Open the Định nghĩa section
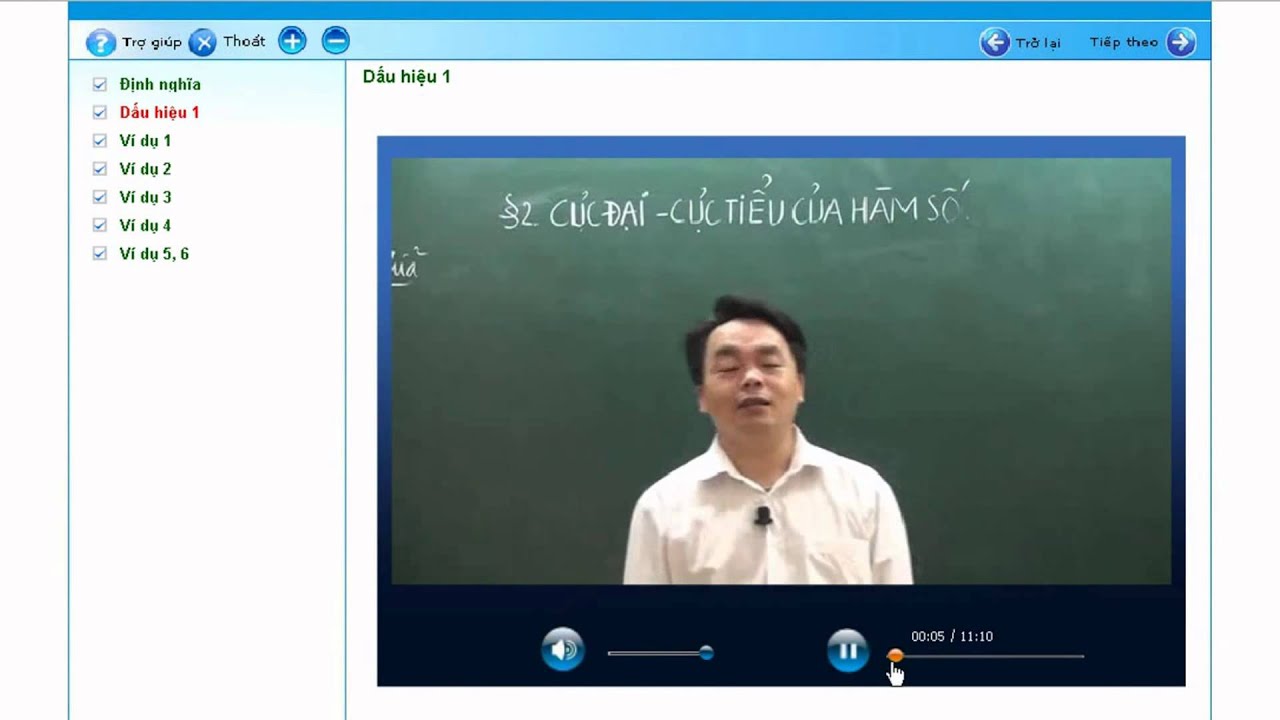1280x720 pixels. click(x=160, y=85)
